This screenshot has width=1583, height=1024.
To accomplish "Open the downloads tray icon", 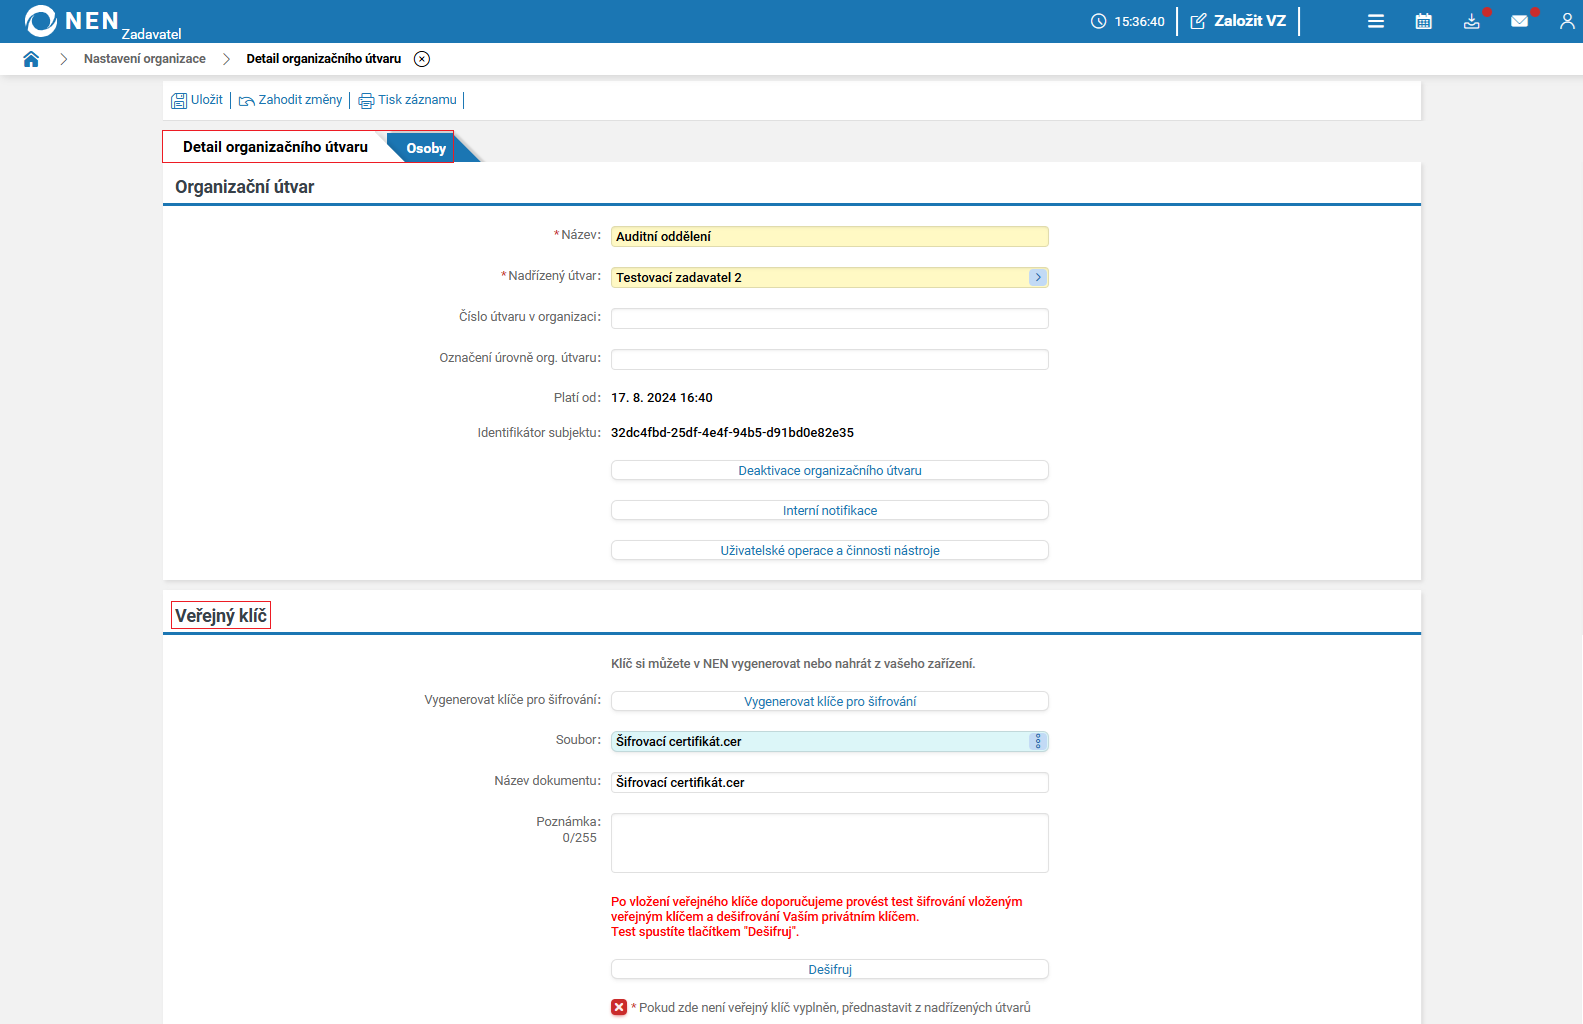I will pyautogui.click(x=1472, y=21).
